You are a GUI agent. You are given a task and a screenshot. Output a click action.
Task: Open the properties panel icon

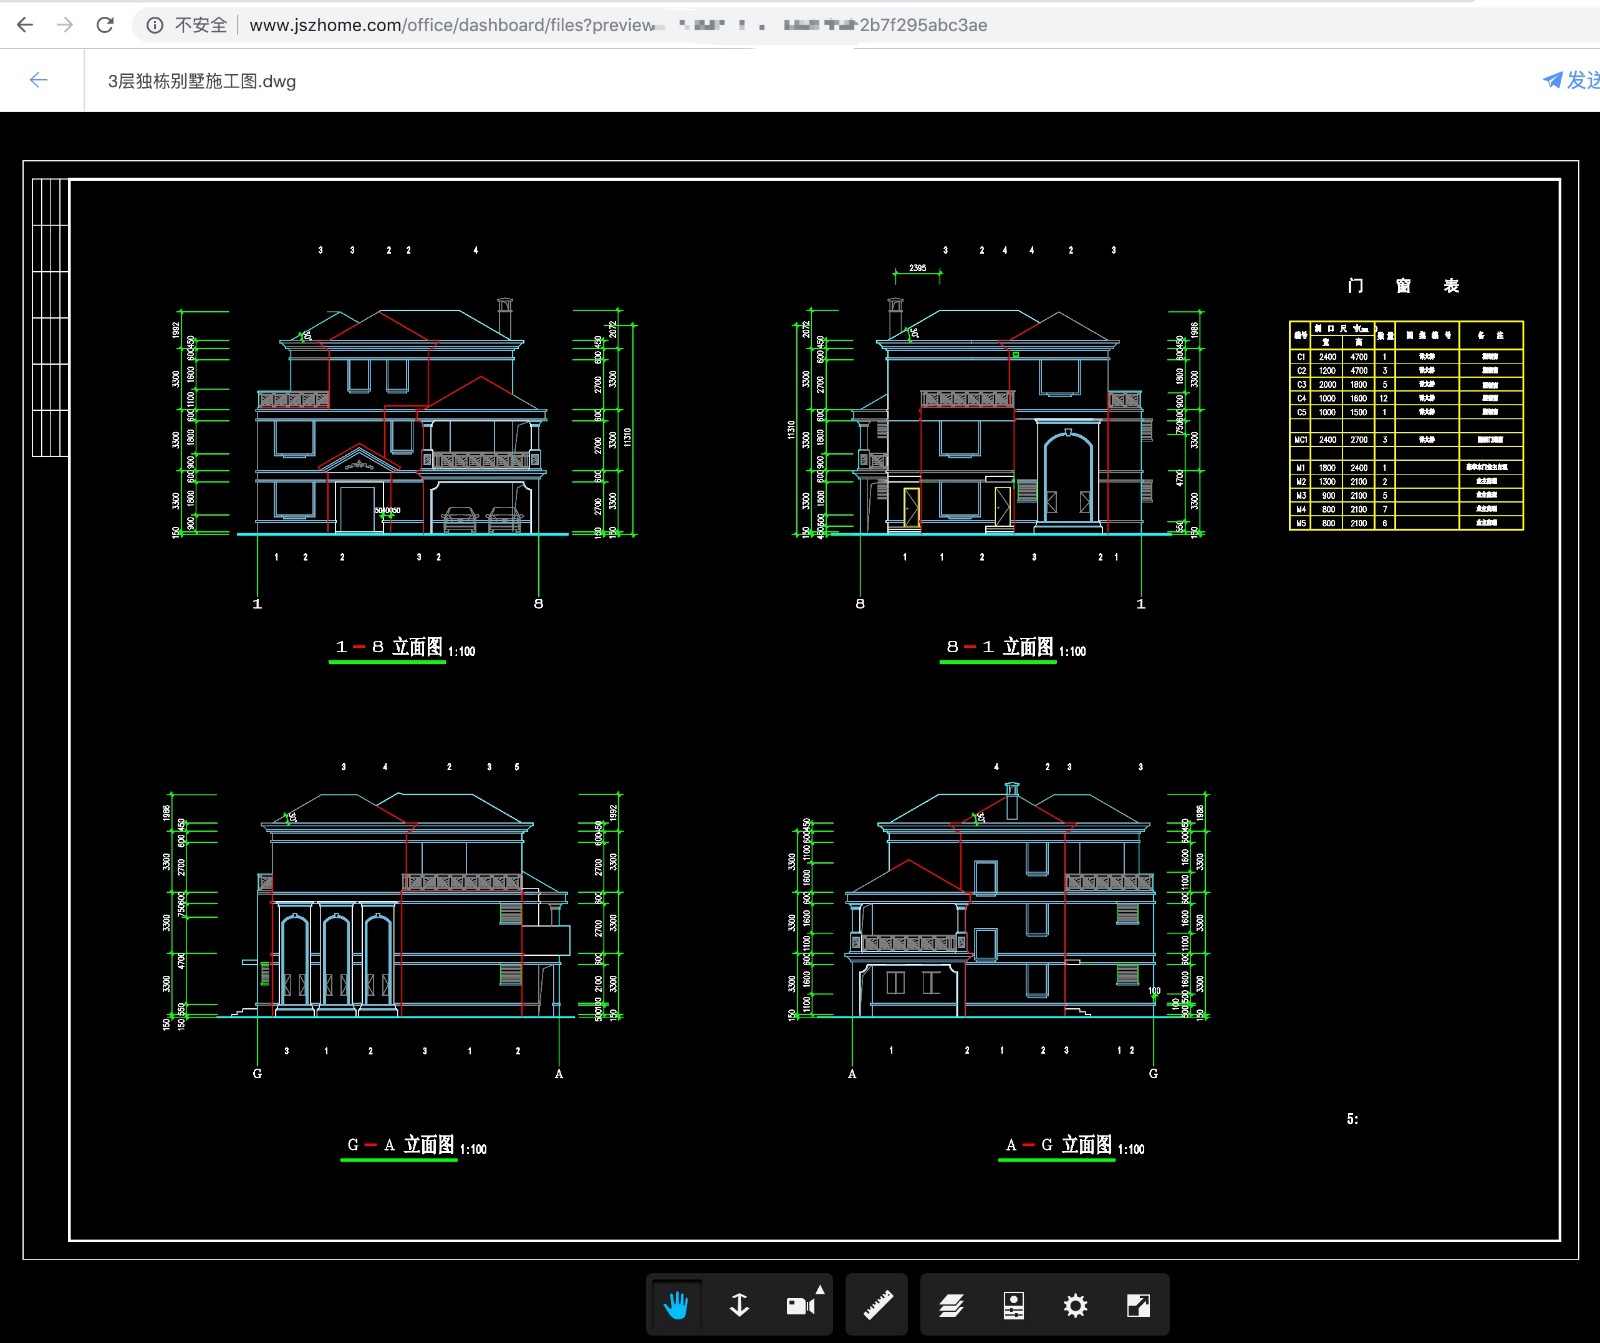[x=1013, y=1305]
